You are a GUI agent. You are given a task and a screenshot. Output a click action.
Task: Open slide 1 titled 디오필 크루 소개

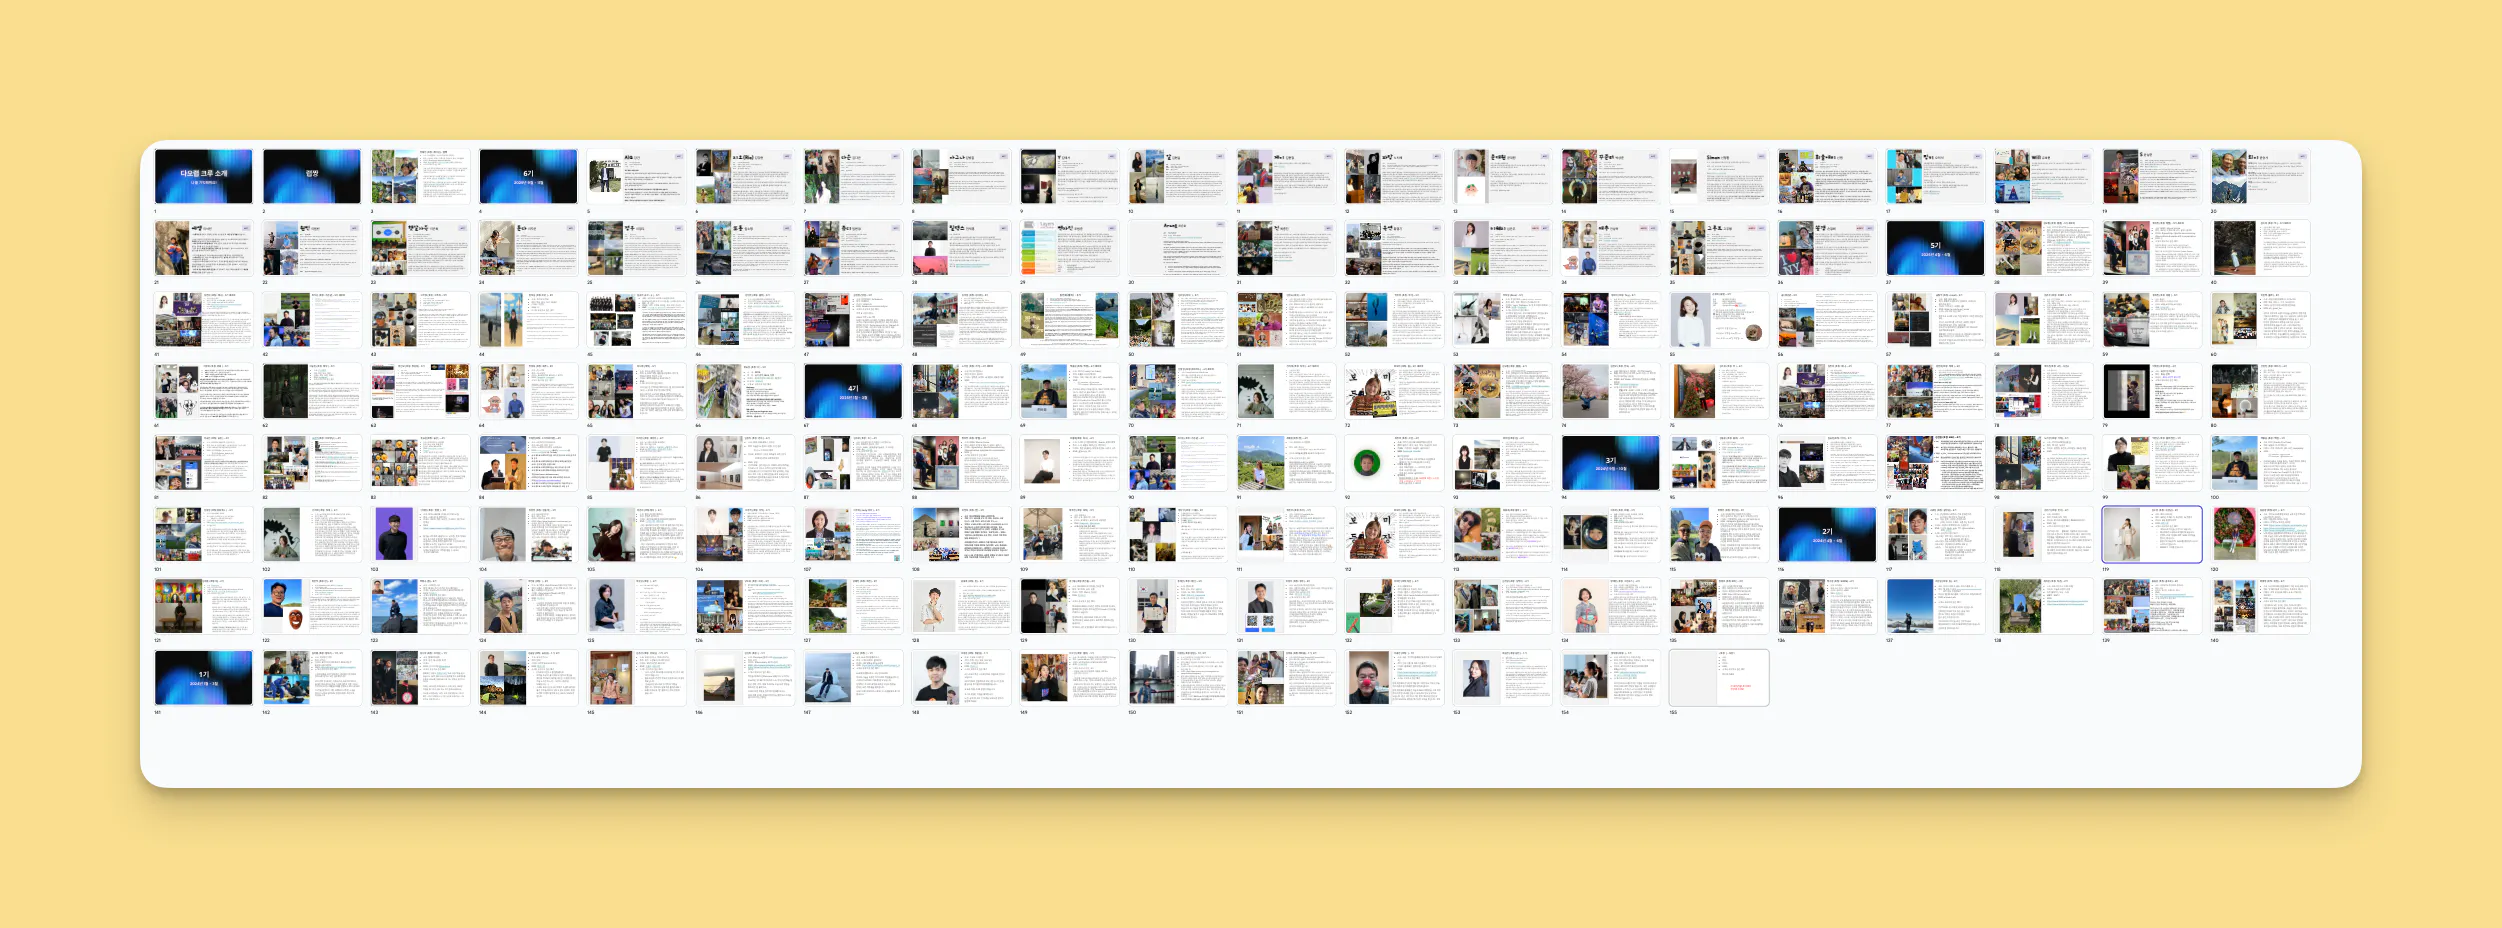point(203,177)
